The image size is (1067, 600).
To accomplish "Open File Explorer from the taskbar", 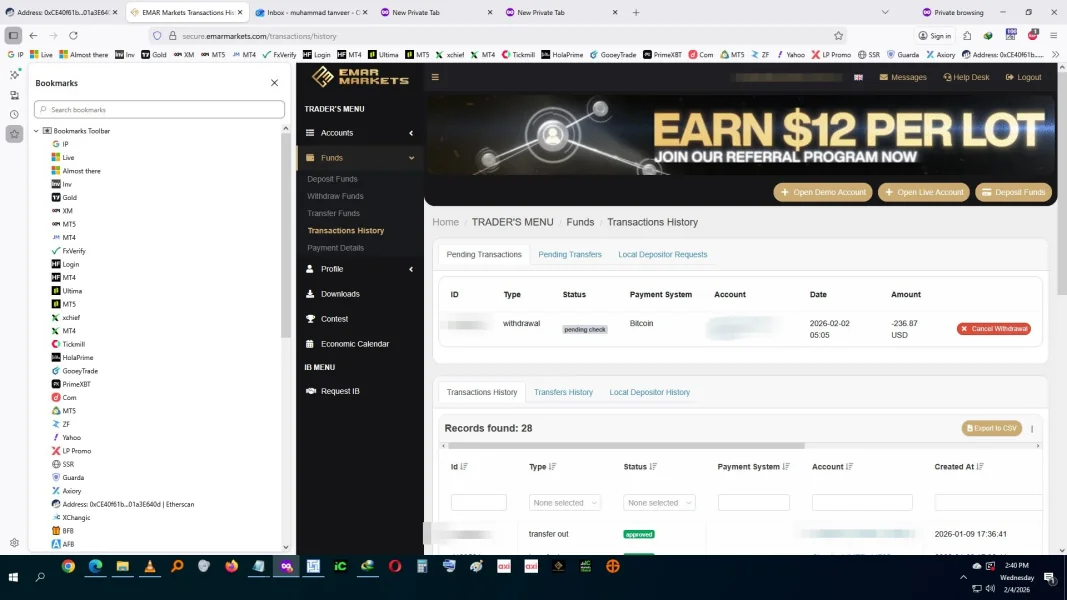I will click(x=122, y=567).
